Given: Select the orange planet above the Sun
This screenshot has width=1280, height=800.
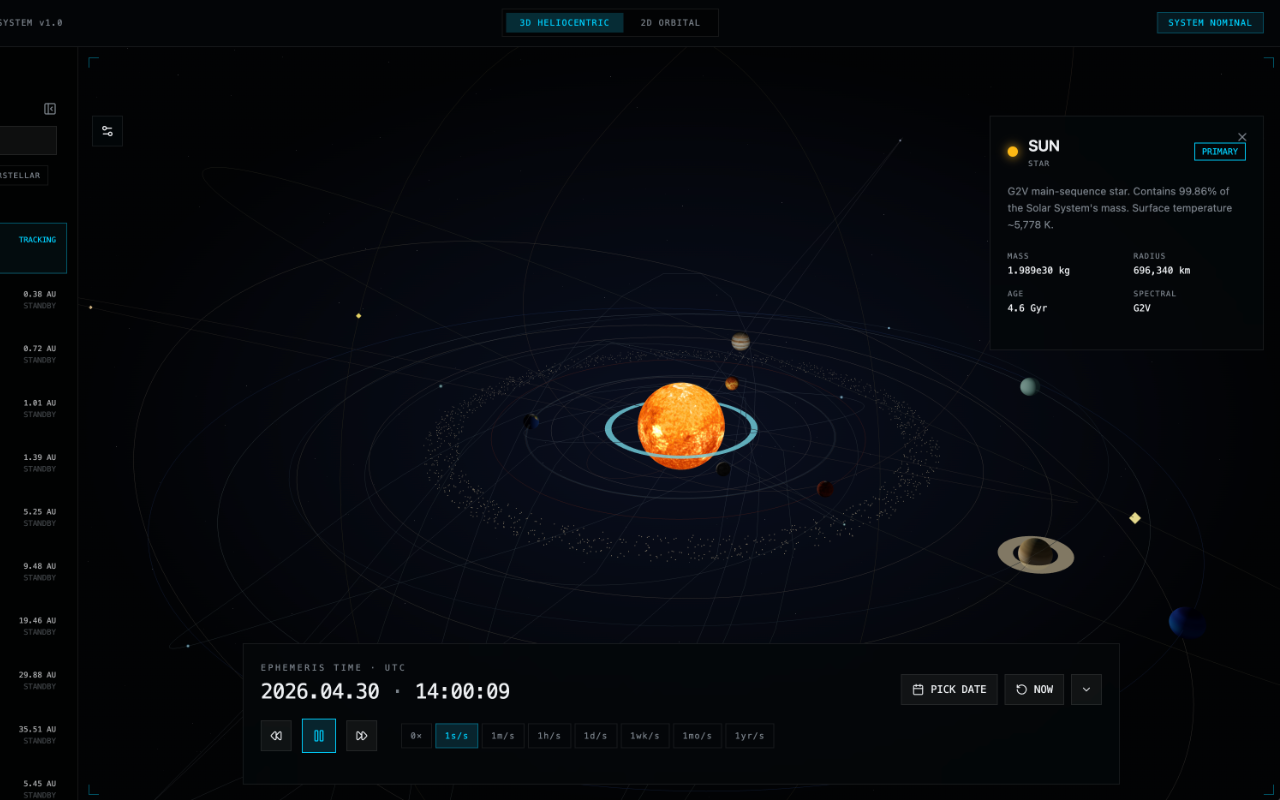Looking at the screenshot, I should (732, 384).
